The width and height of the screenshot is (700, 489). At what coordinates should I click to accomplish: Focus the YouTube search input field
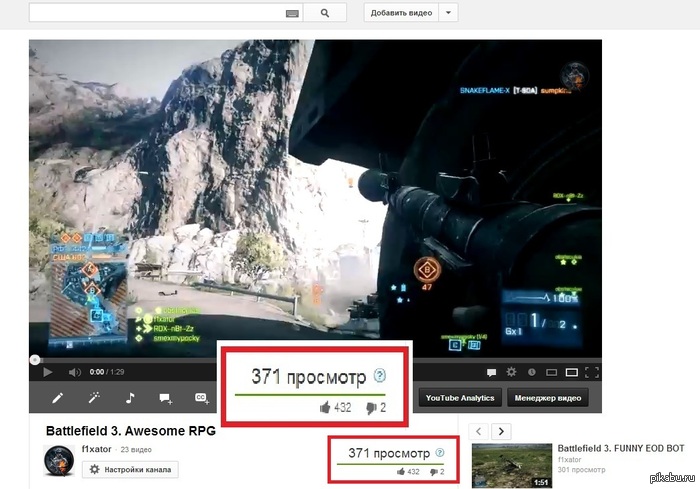click(x=166, y=13)
